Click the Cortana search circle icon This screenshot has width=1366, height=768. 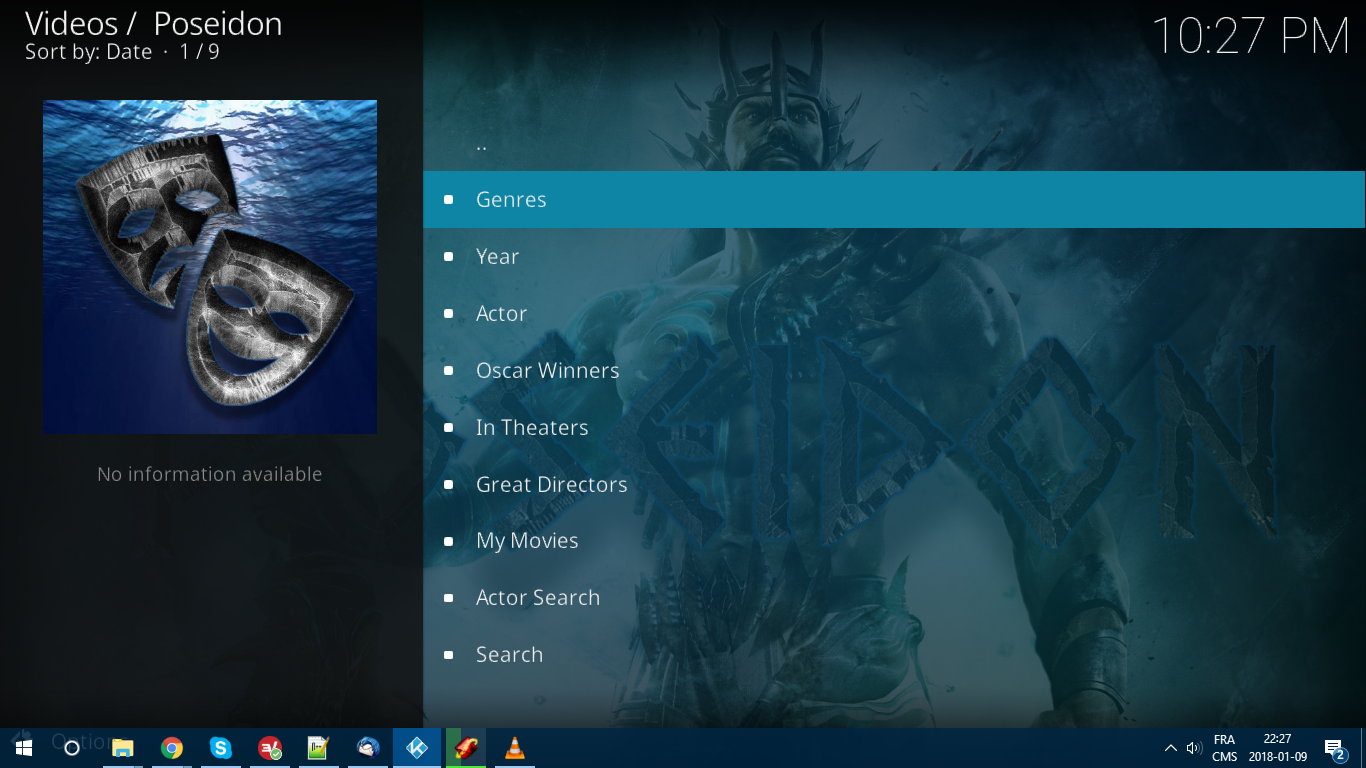[x=72, y=748]
